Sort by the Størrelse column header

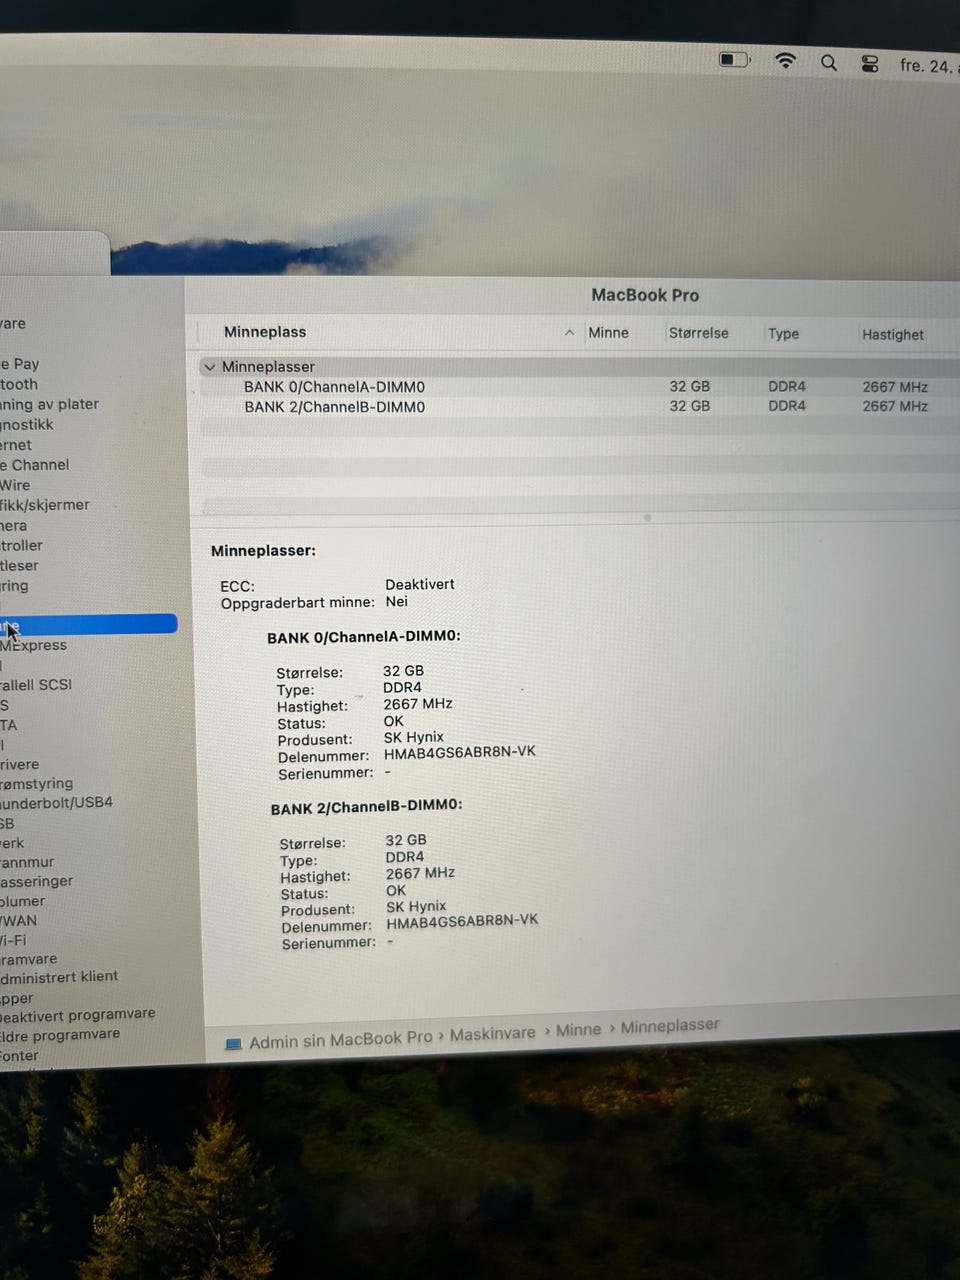coord(698,333)
